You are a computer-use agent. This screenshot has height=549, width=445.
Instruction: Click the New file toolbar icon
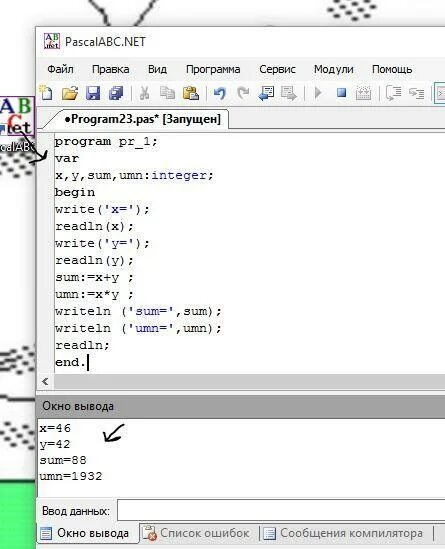[x=46, y=93]
